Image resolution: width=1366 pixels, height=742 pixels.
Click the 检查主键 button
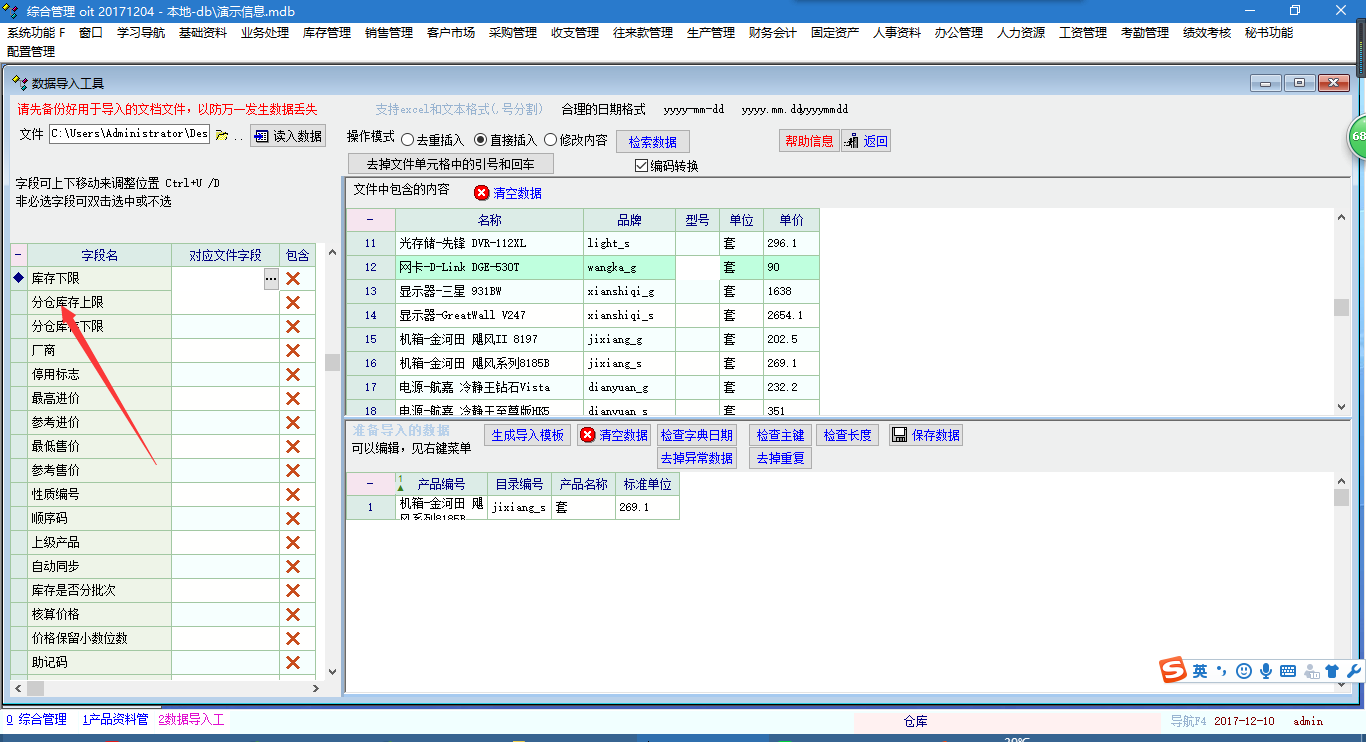780,435
